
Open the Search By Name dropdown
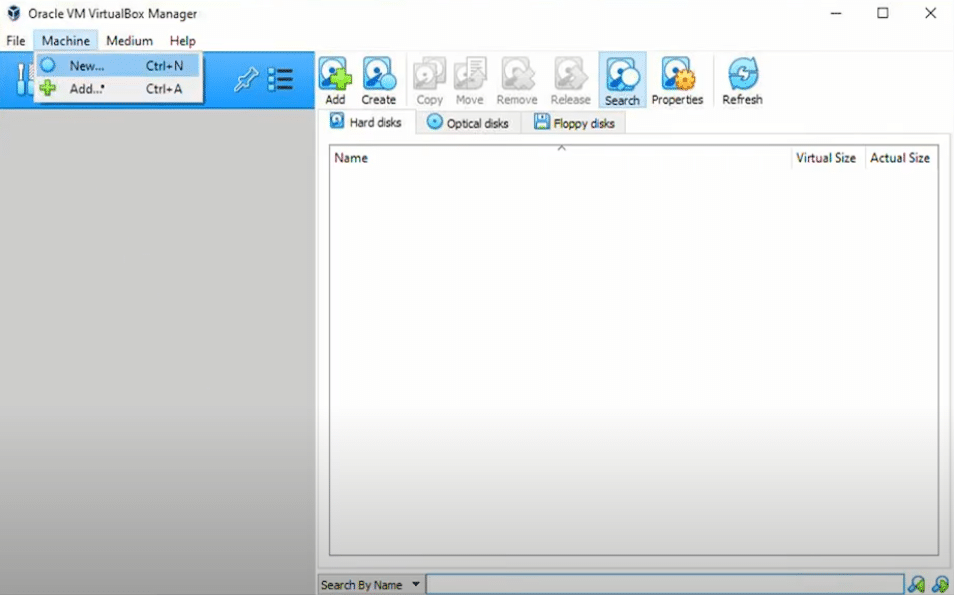pyautogui.click(x=369, y=585)
